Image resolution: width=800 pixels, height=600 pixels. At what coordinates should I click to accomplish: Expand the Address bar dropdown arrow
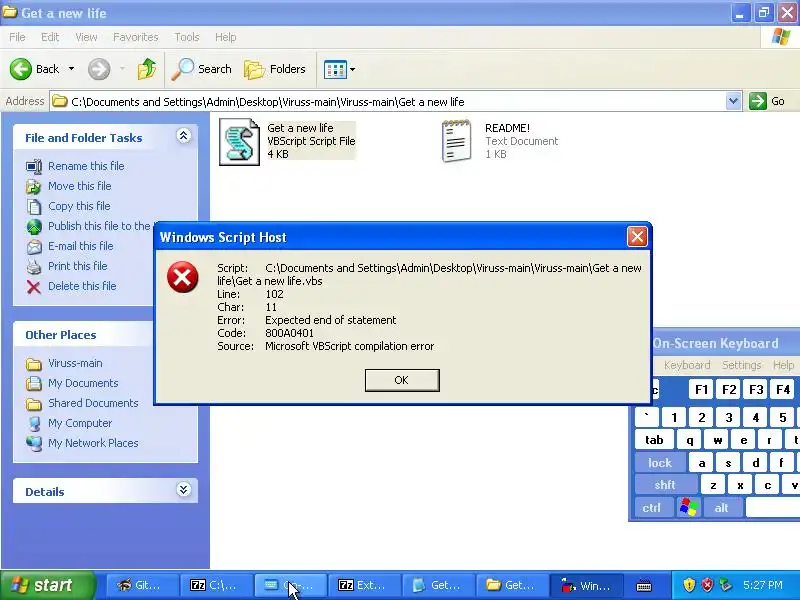pyautogui.click(x=733, y=101)
